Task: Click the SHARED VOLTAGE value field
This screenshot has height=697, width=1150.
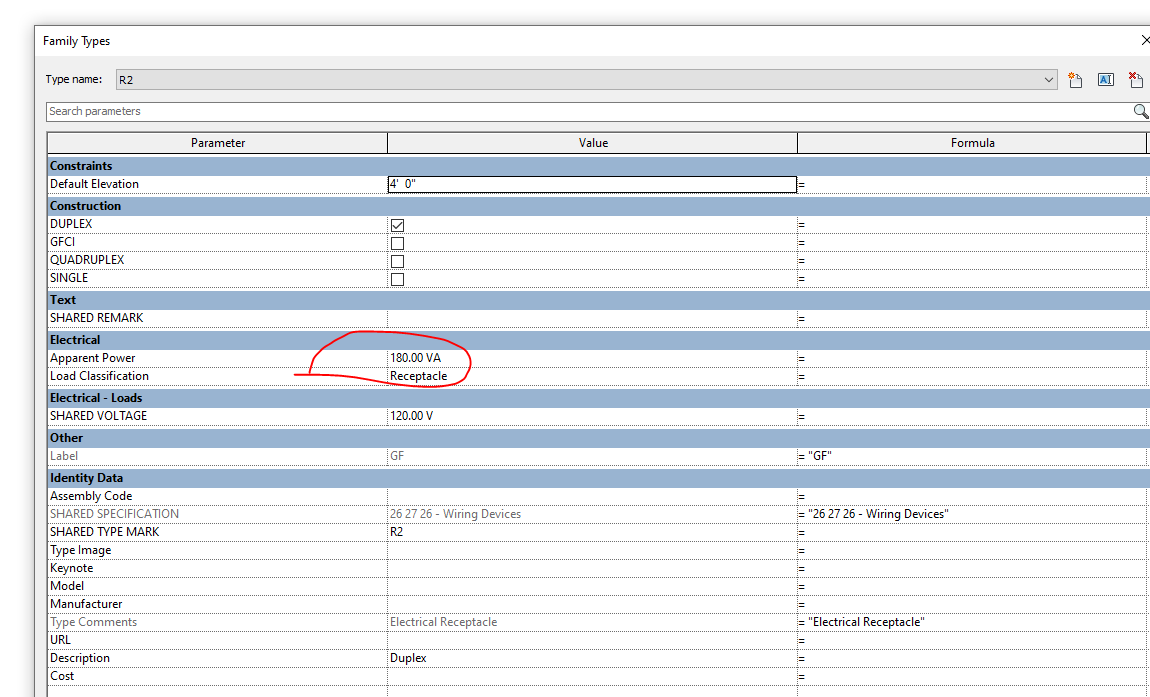Action: (x=500, y=415)
